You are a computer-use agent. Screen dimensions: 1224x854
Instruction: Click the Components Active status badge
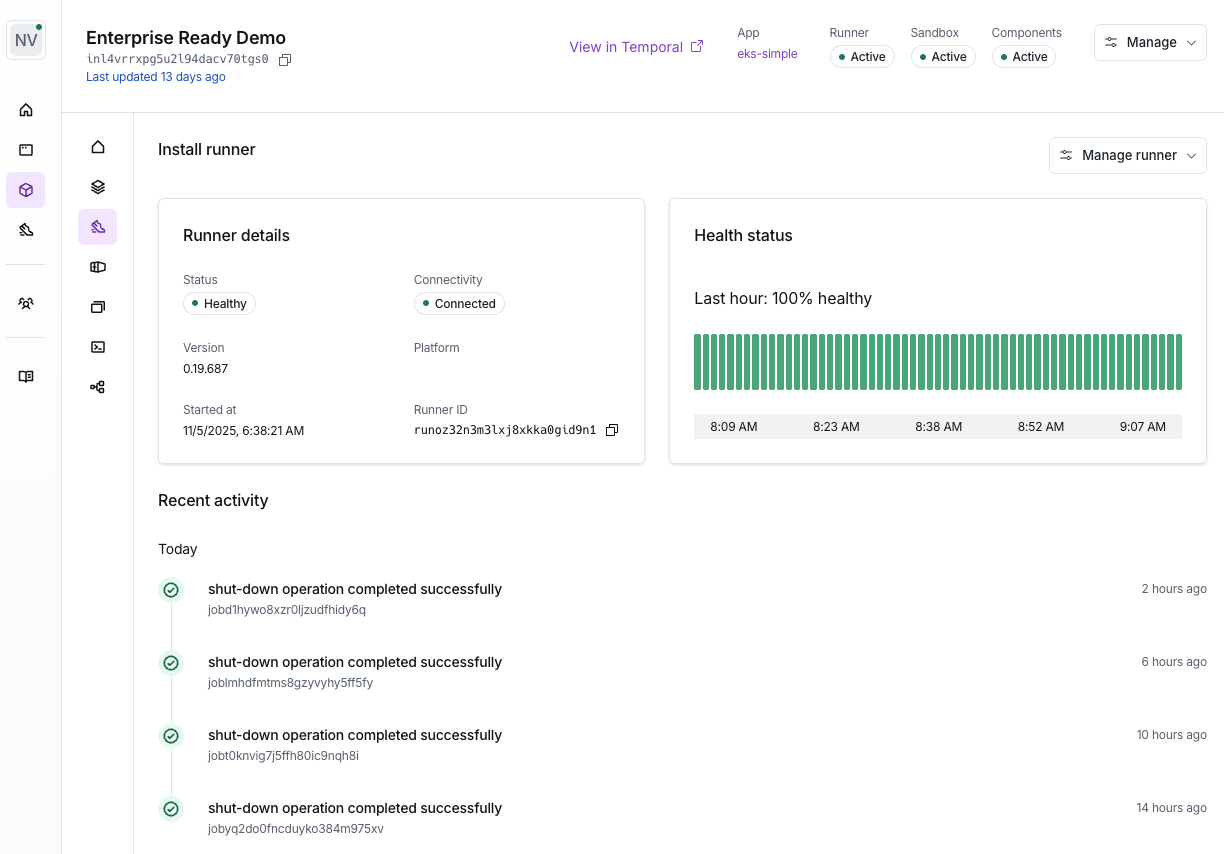[x=1023, y=57]
